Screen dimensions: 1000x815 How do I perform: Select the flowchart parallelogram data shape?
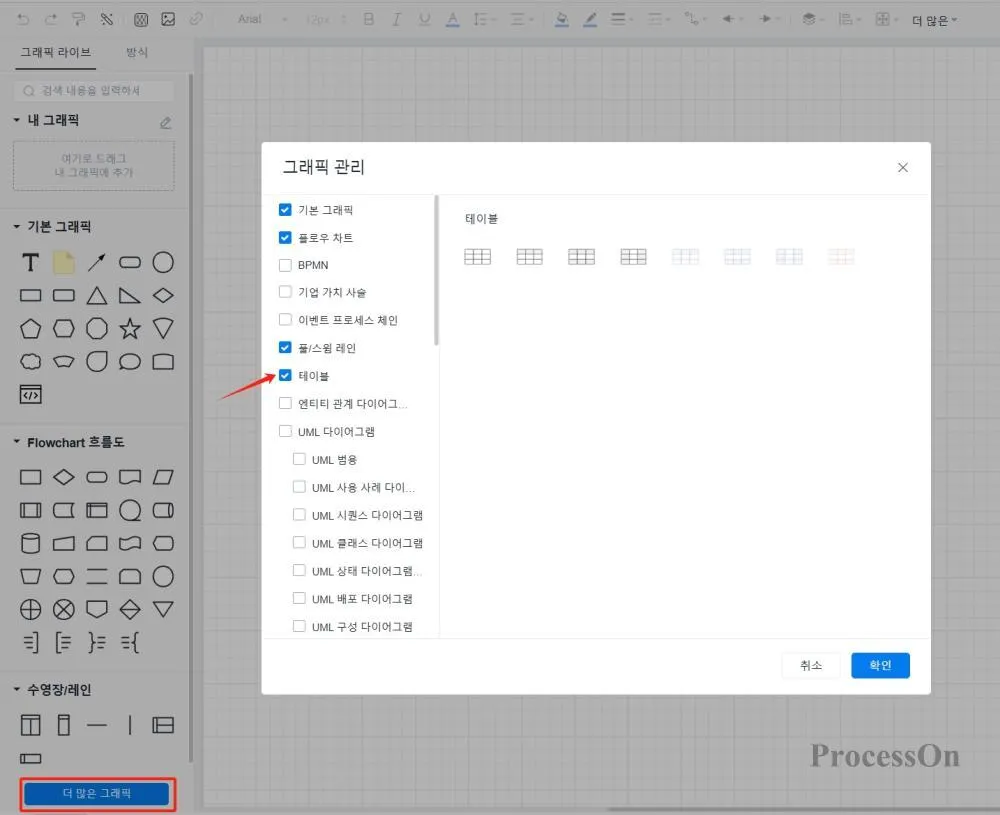point(163,477)
